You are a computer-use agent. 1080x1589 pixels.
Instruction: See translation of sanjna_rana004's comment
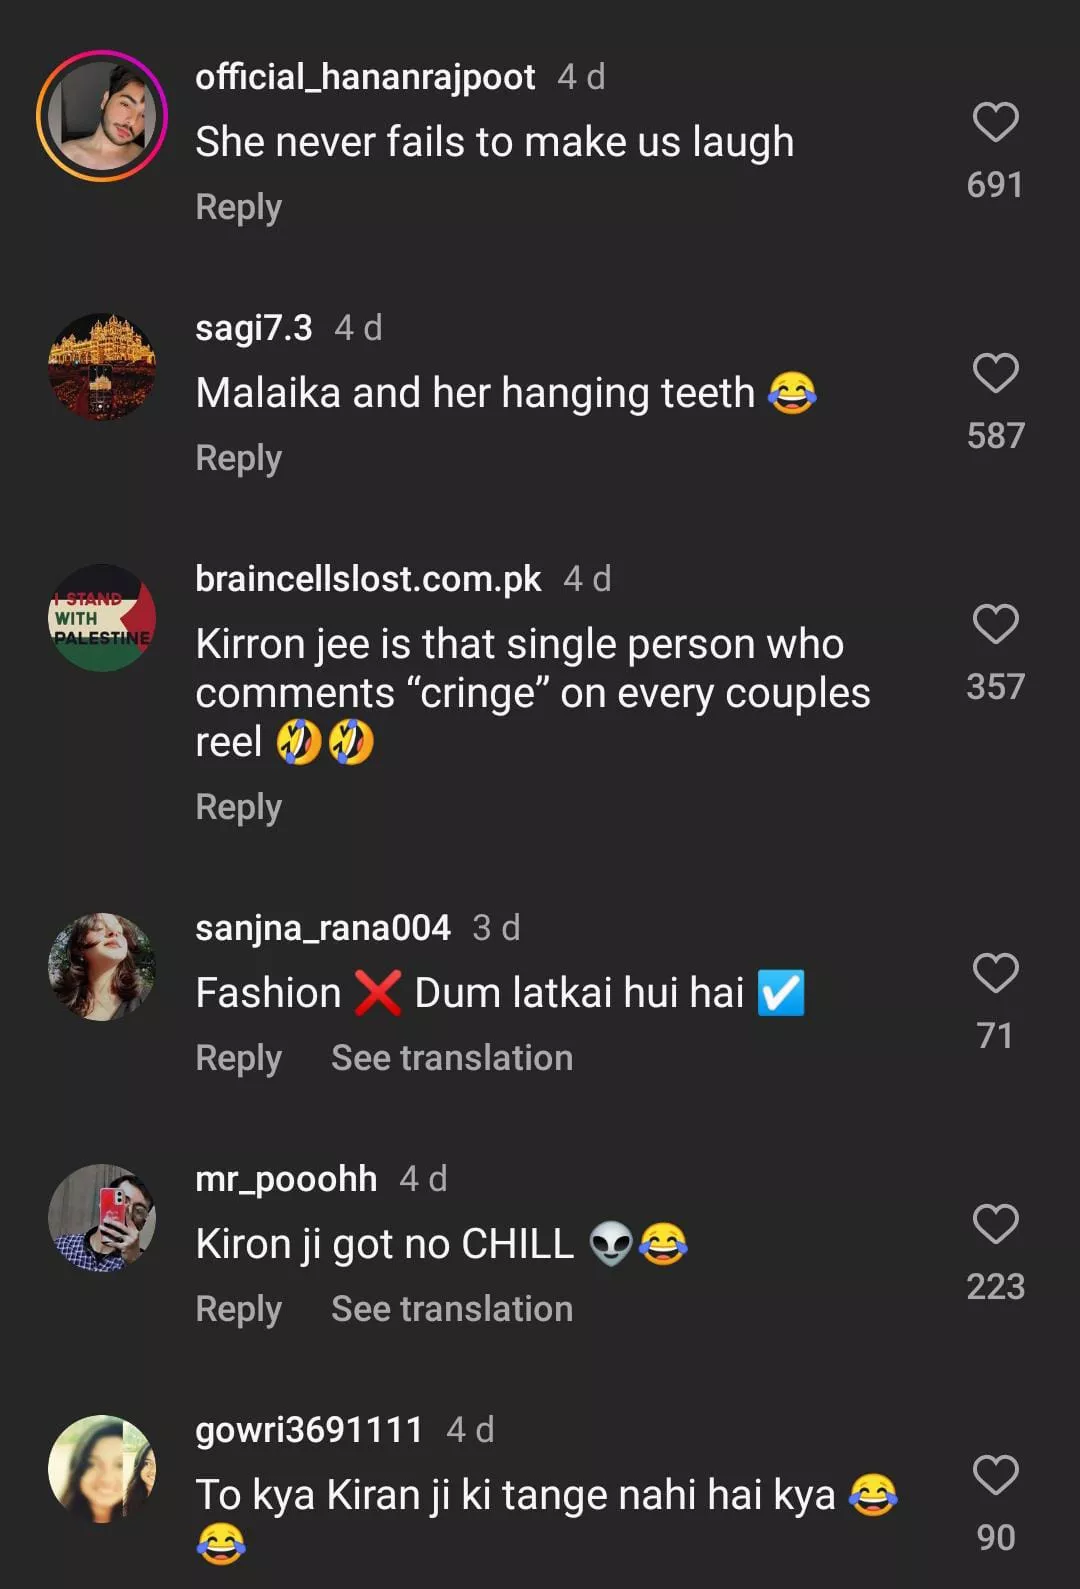click(x=452, y=1059)
